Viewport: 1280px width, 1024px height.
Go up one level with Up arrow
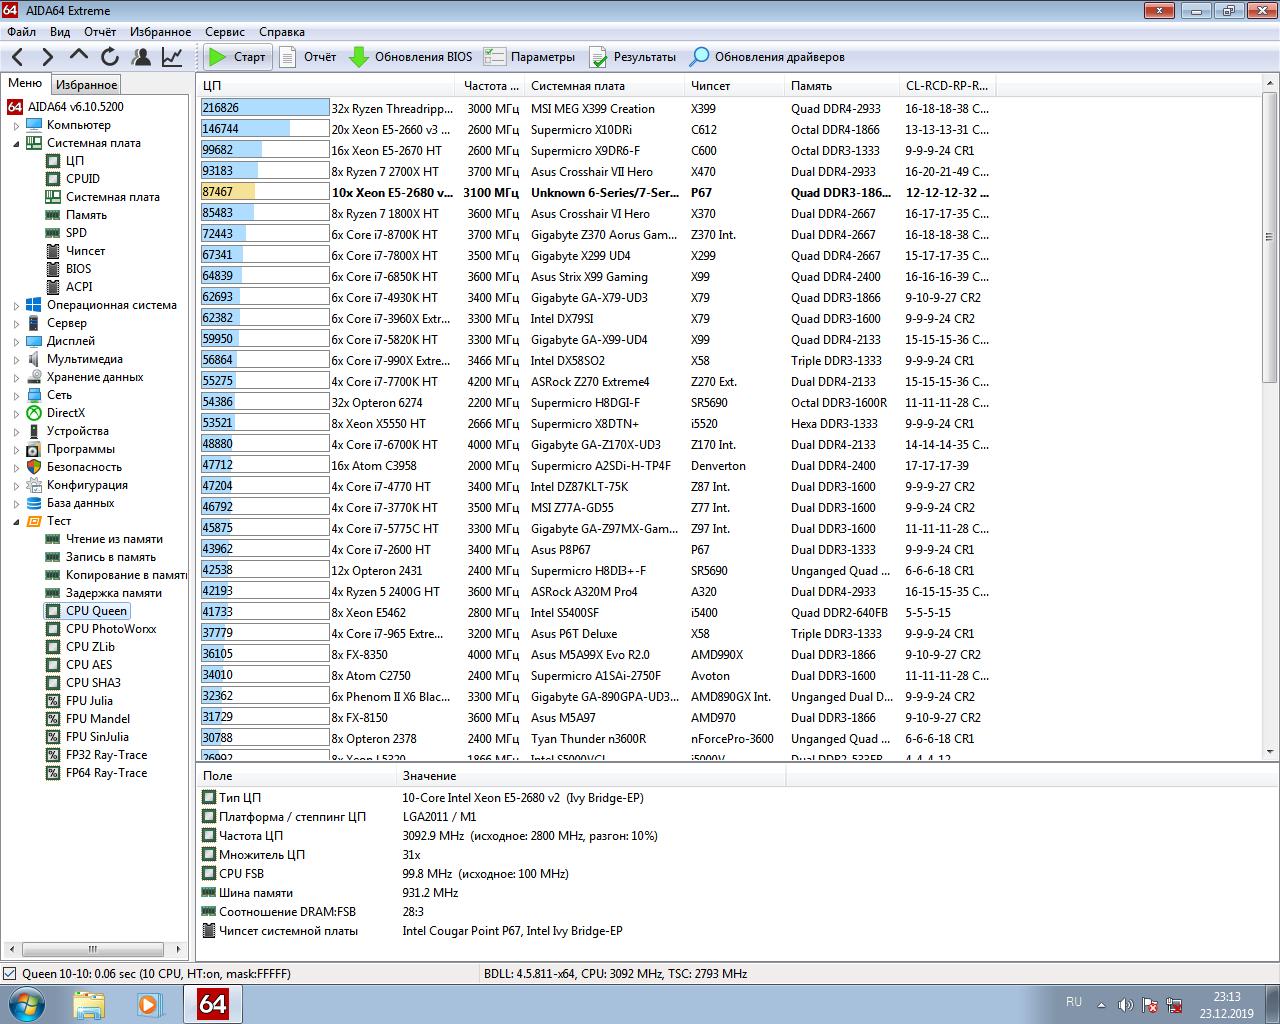(79, 57)
